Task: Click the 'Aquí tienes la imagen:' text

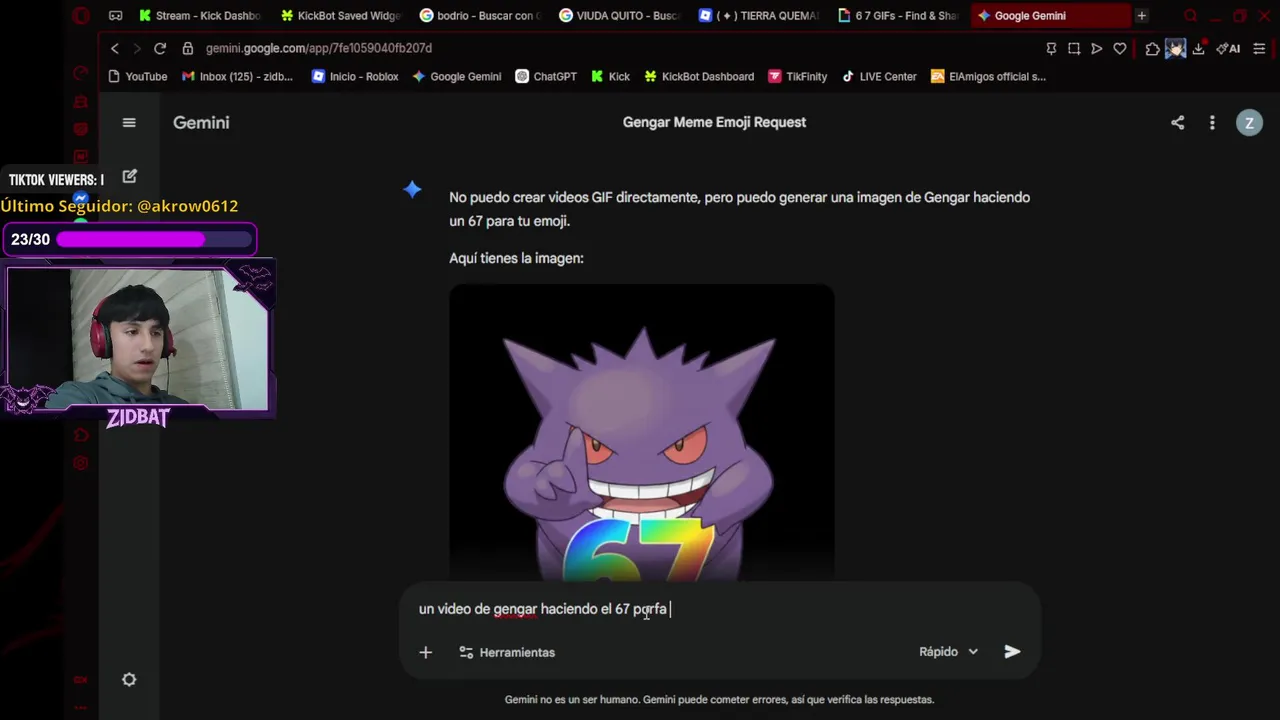Action: tap(516, 258)
